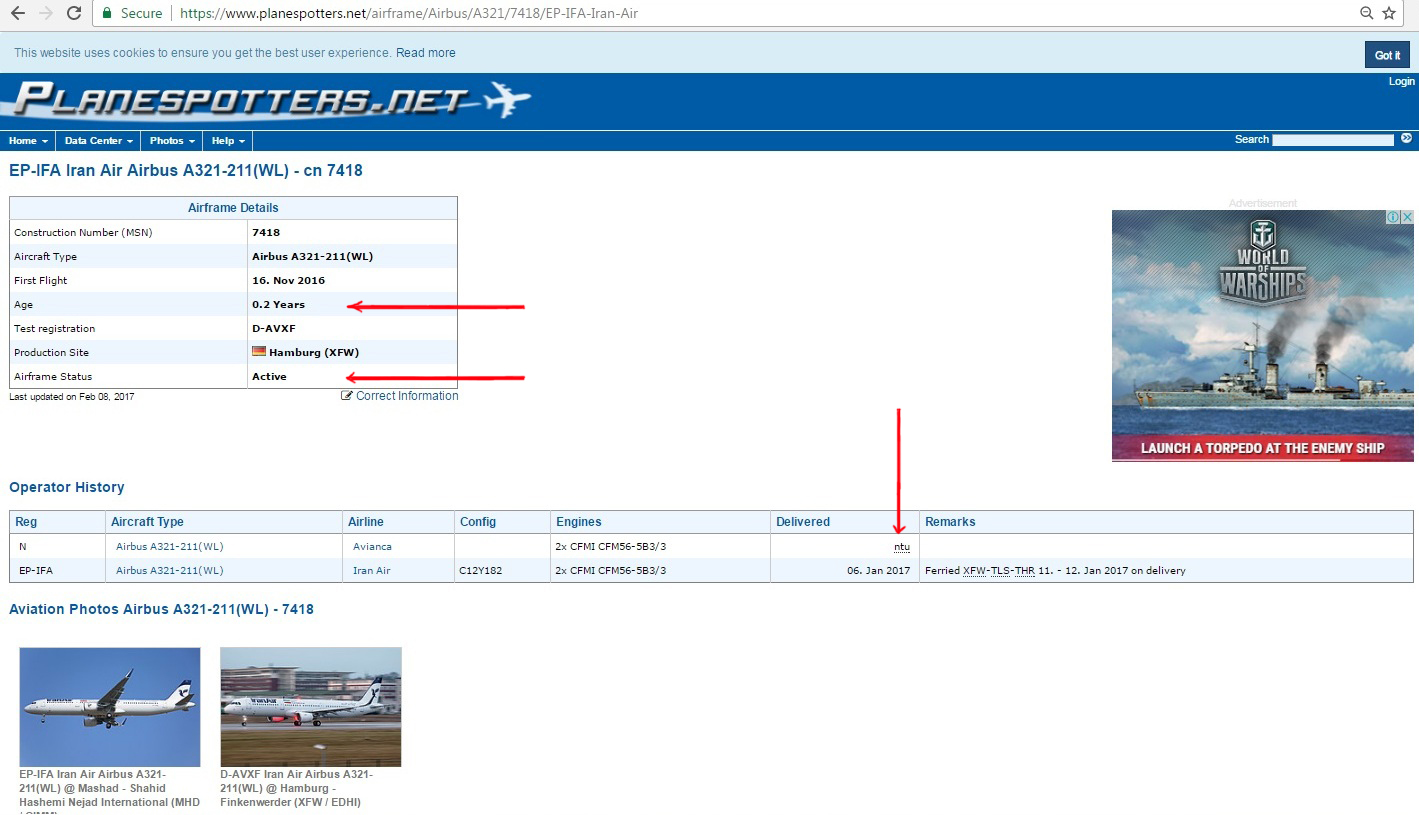Open the Read more cookie link
Image resolution: width=1419 pixels, height=815 pixels.
pos(425,53)
